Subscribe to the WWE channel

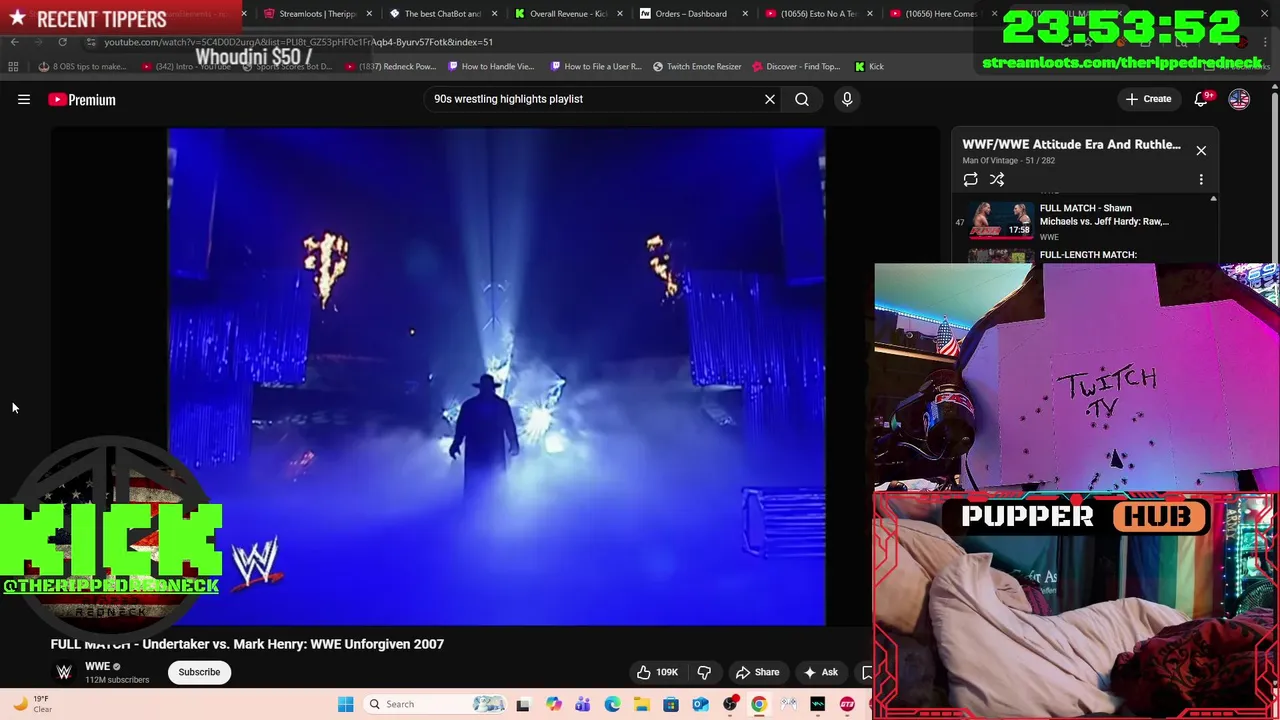click(x=199, y=672)
